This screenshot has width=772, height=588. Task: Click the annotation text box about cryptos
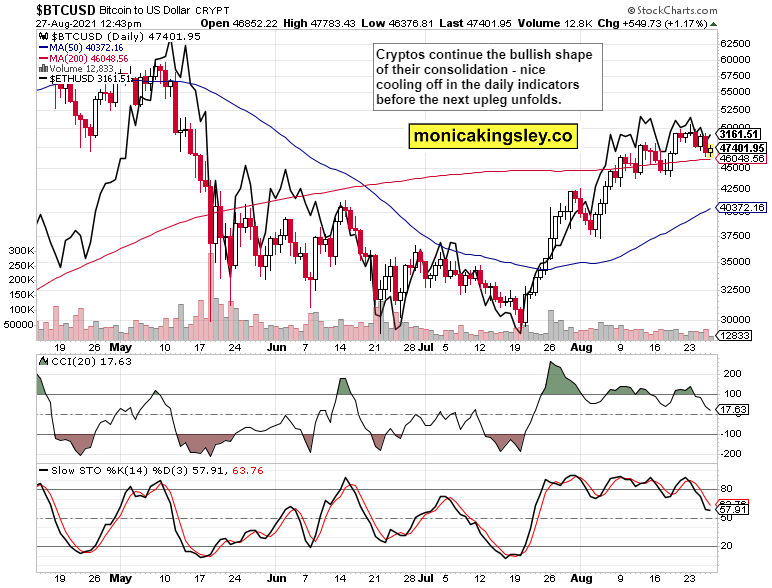click(x=488, y=78)
